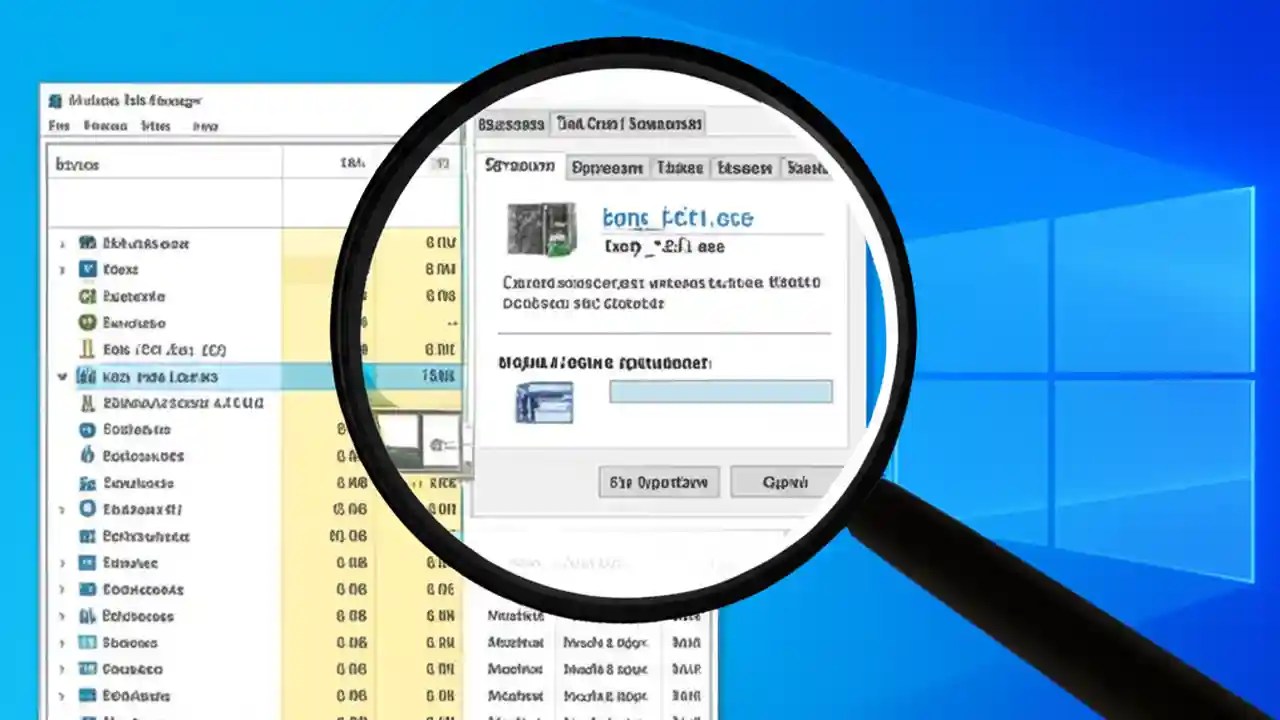Viewport: 1280px width, 720px height.
Task: Click the right-hand Cancel-style dialog button
Action: point(784,482)
